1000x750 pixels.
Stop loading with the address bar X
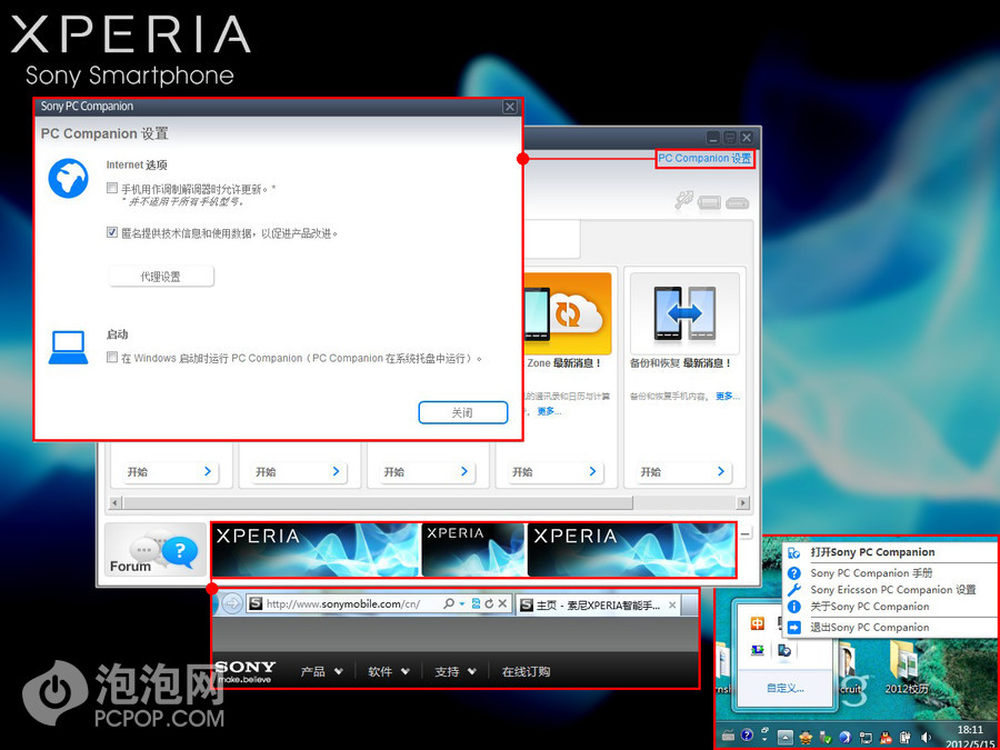pos(503,603)
